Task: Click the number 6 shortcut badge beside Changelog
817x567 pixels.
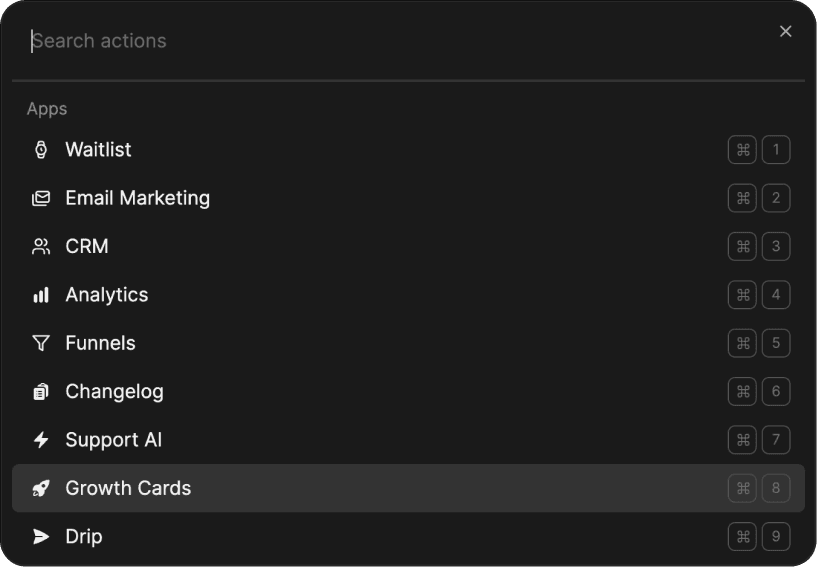Action: click(x=776, y=392)
